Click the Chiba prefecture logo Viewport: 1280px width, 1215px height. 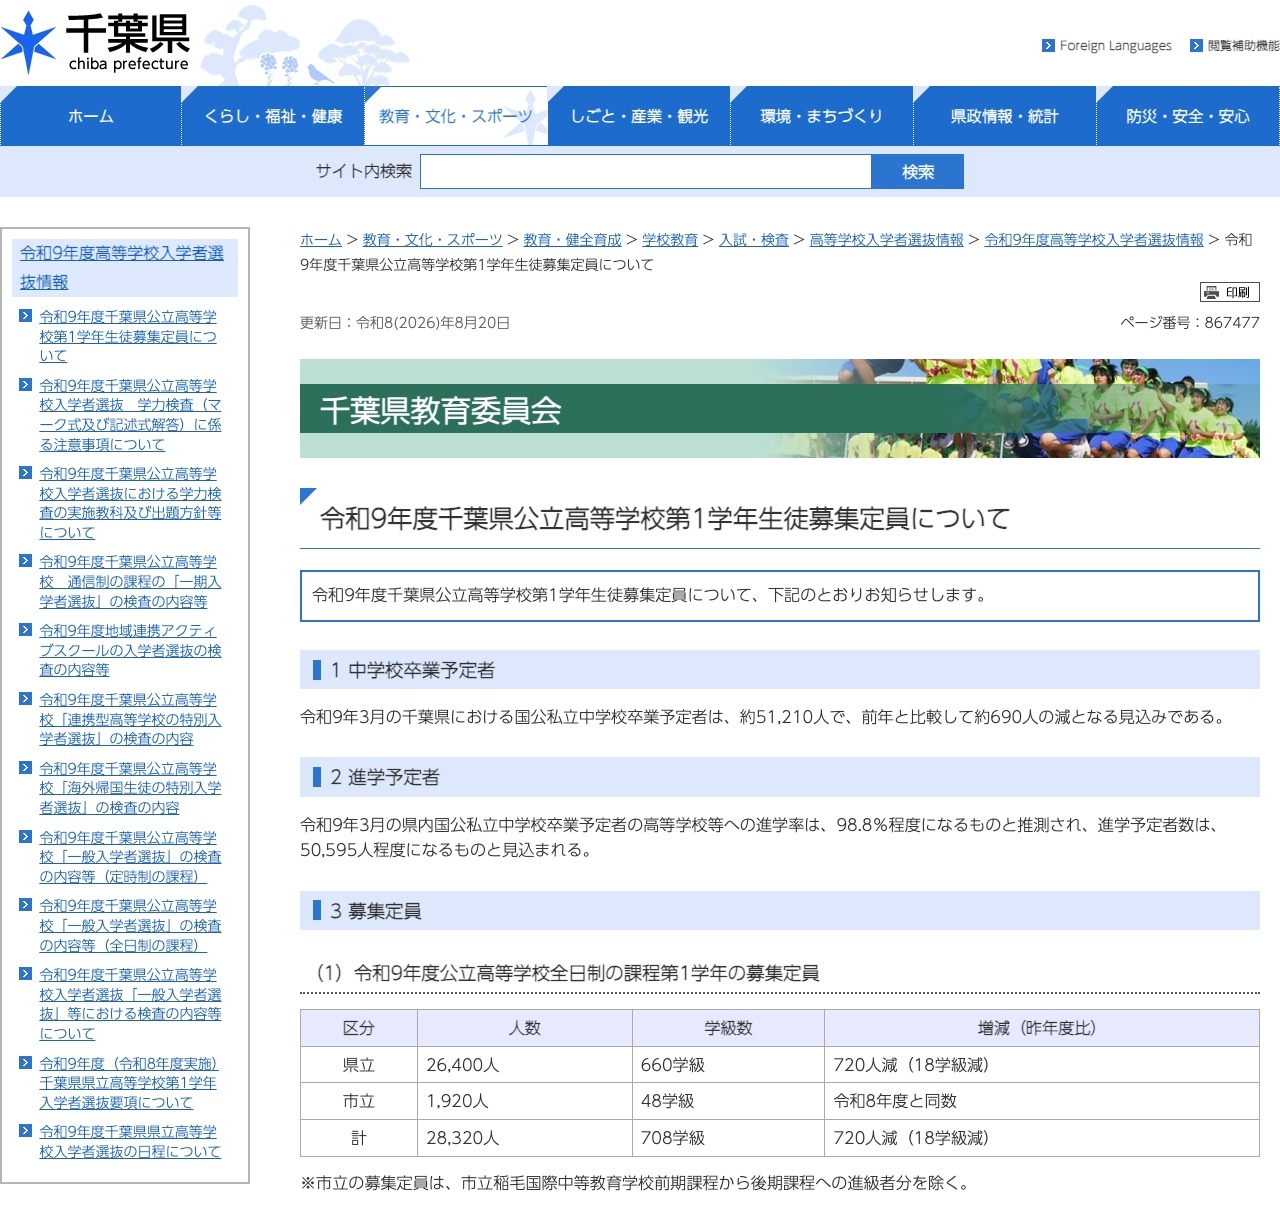pos(96,43)
